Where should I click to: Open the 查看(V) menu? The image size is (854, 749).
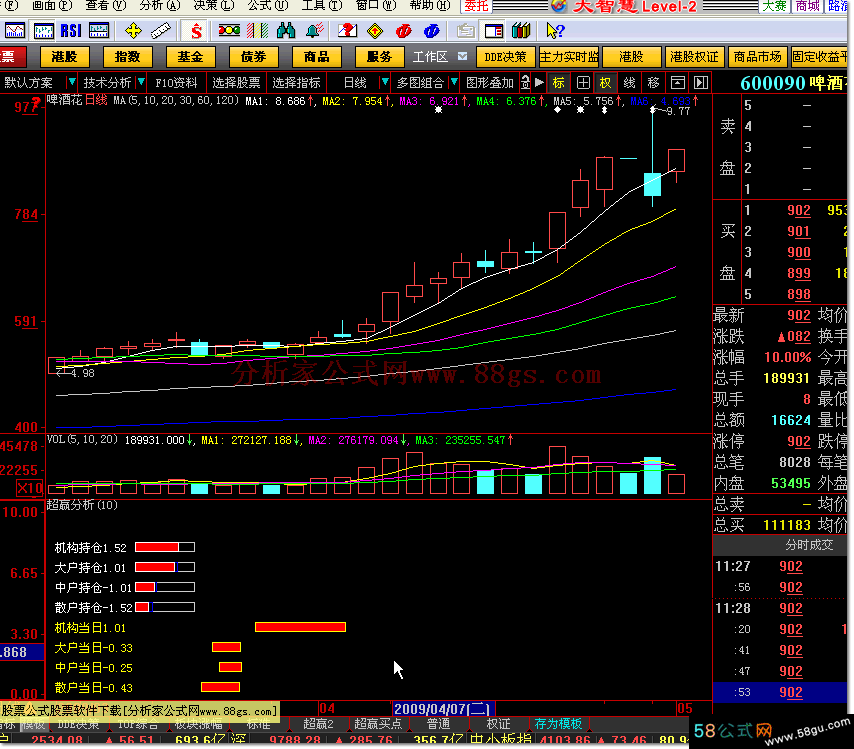coord(106,5)
